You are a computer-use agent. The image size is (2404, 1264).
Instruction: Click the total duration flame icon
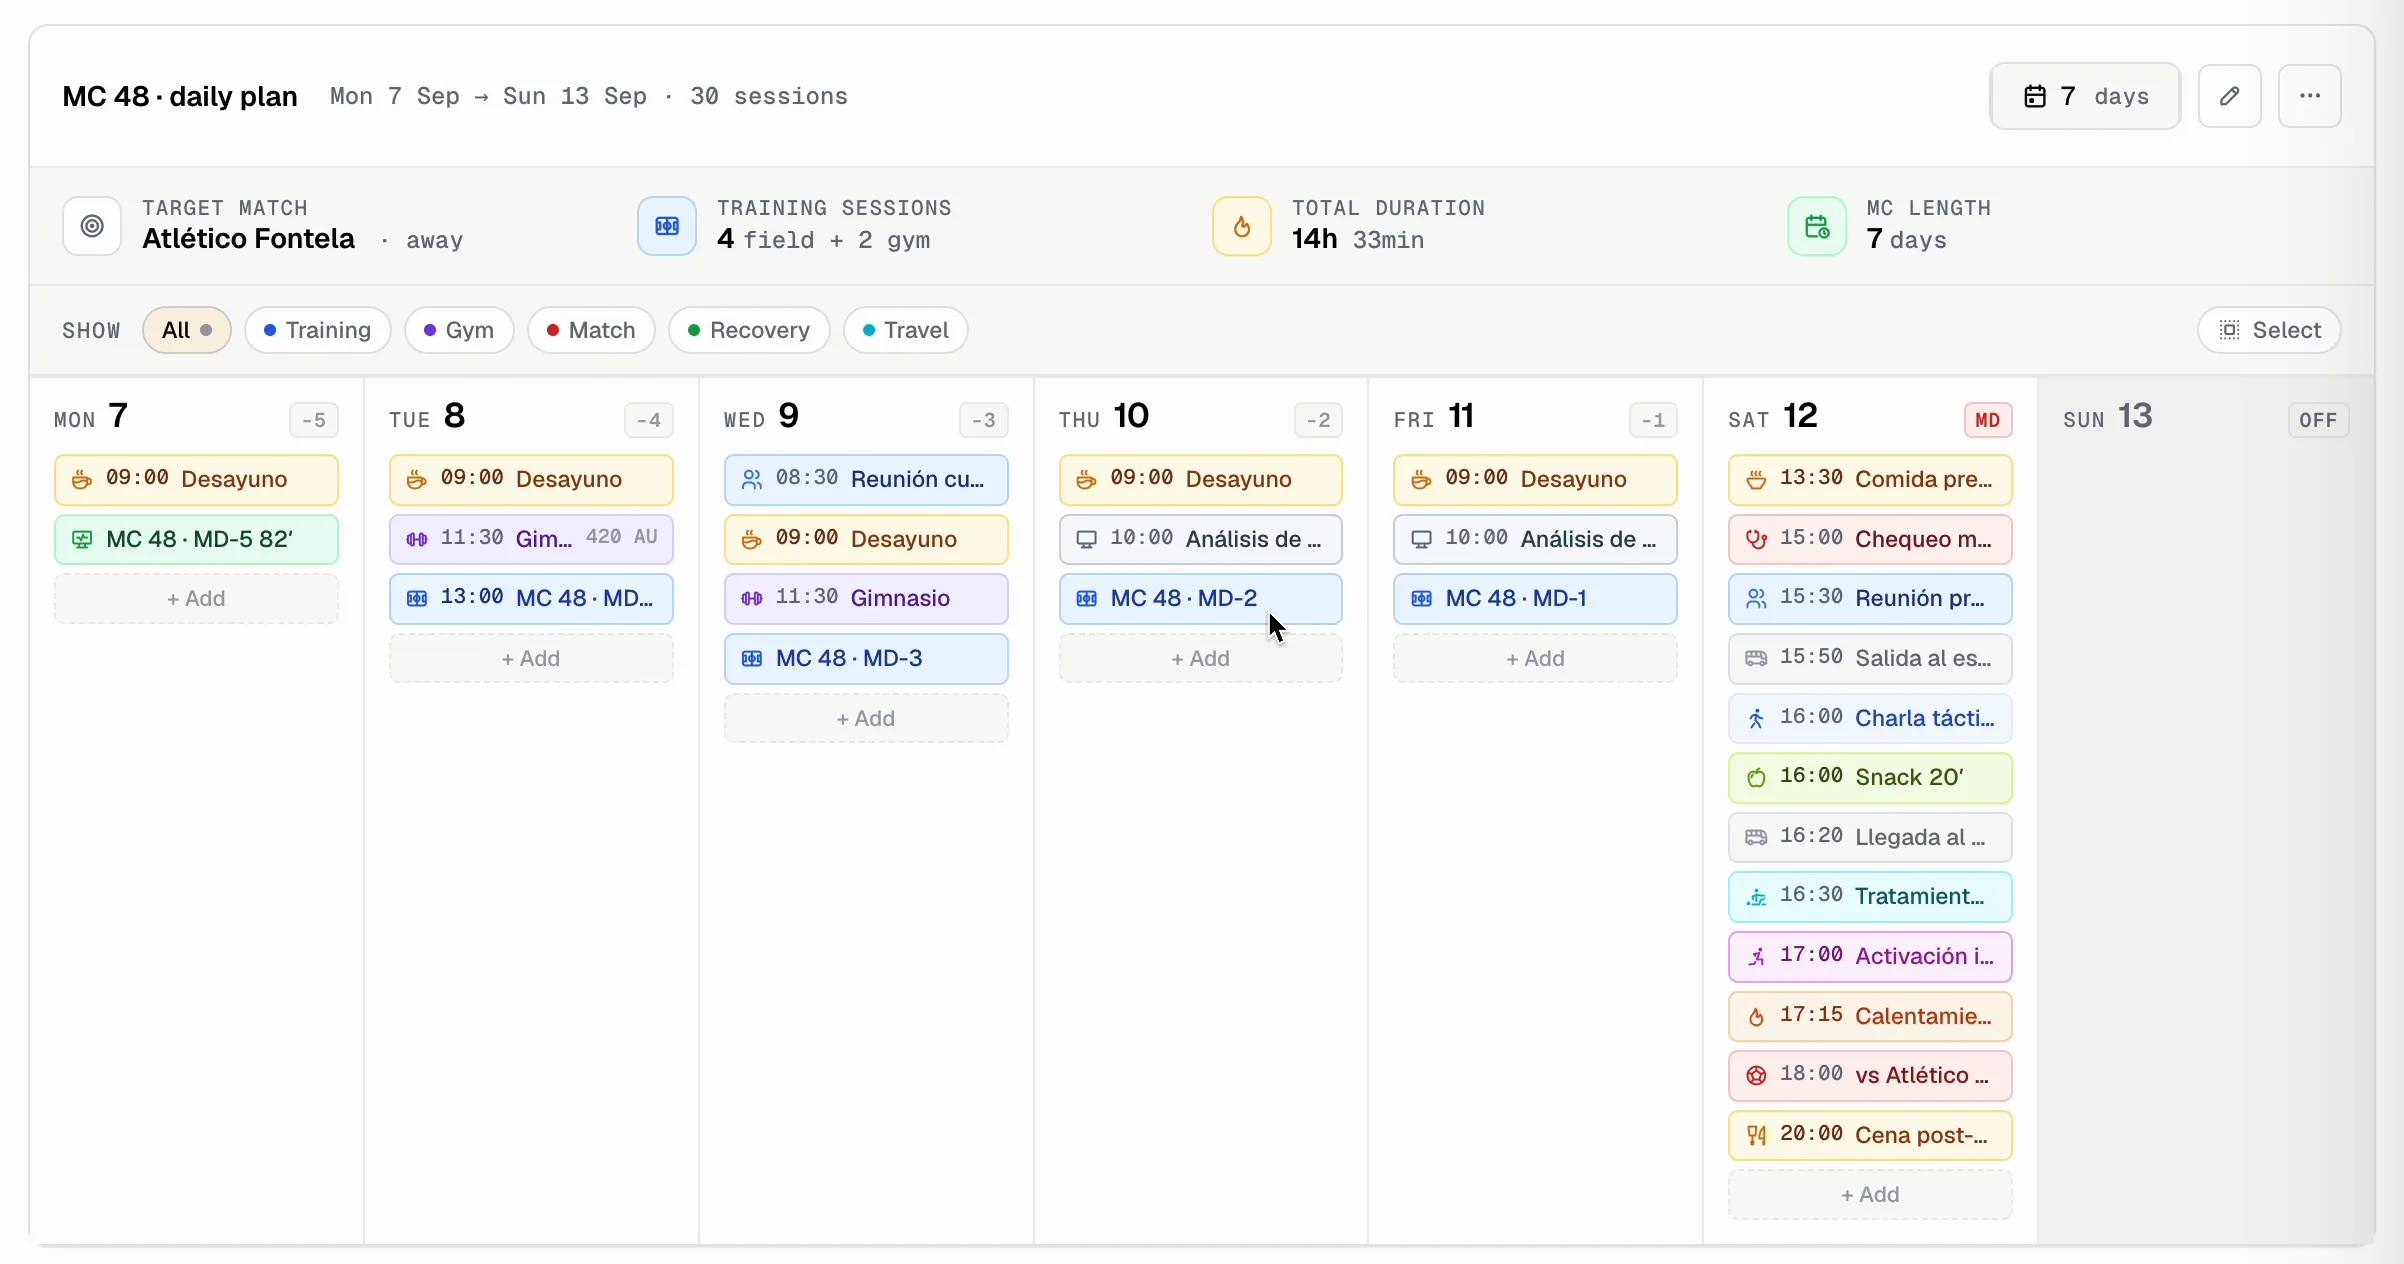coord(1242,226)
